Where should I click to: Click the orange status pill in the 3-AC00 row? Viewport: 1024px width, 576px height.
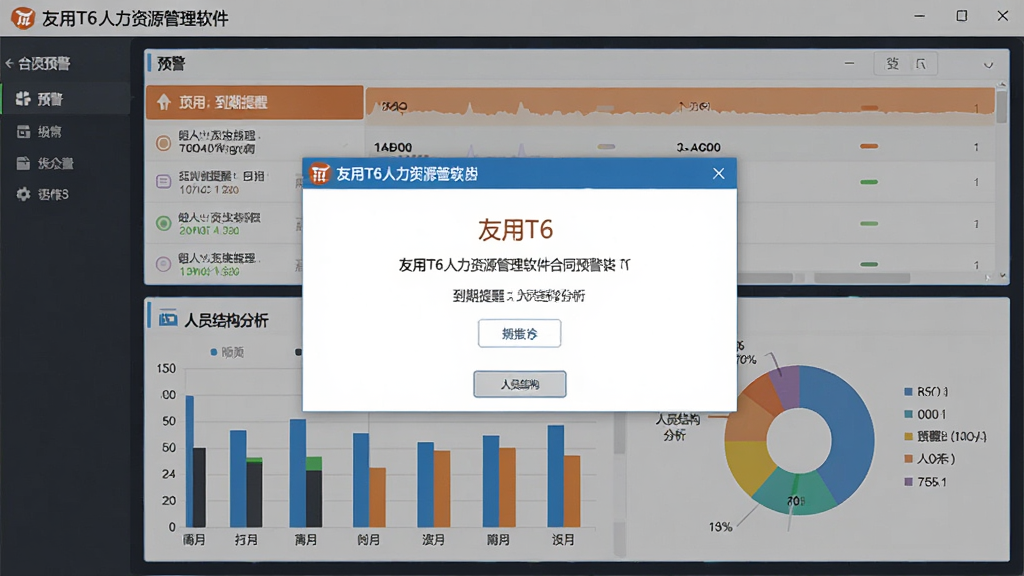click(869, 146)
